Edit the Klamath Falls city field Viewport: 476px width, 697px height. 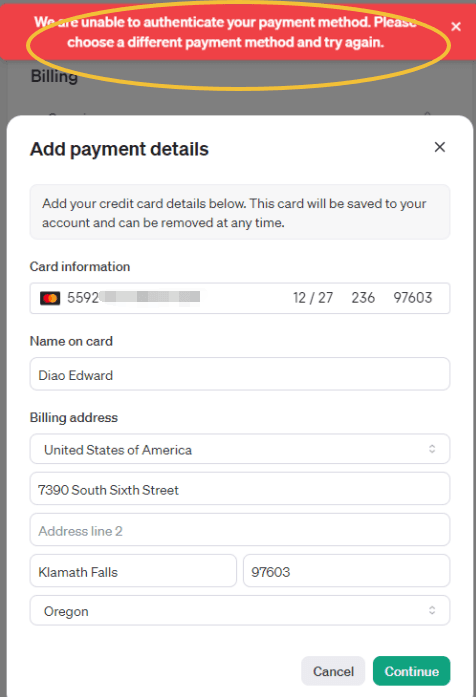(x=133, y=571)
